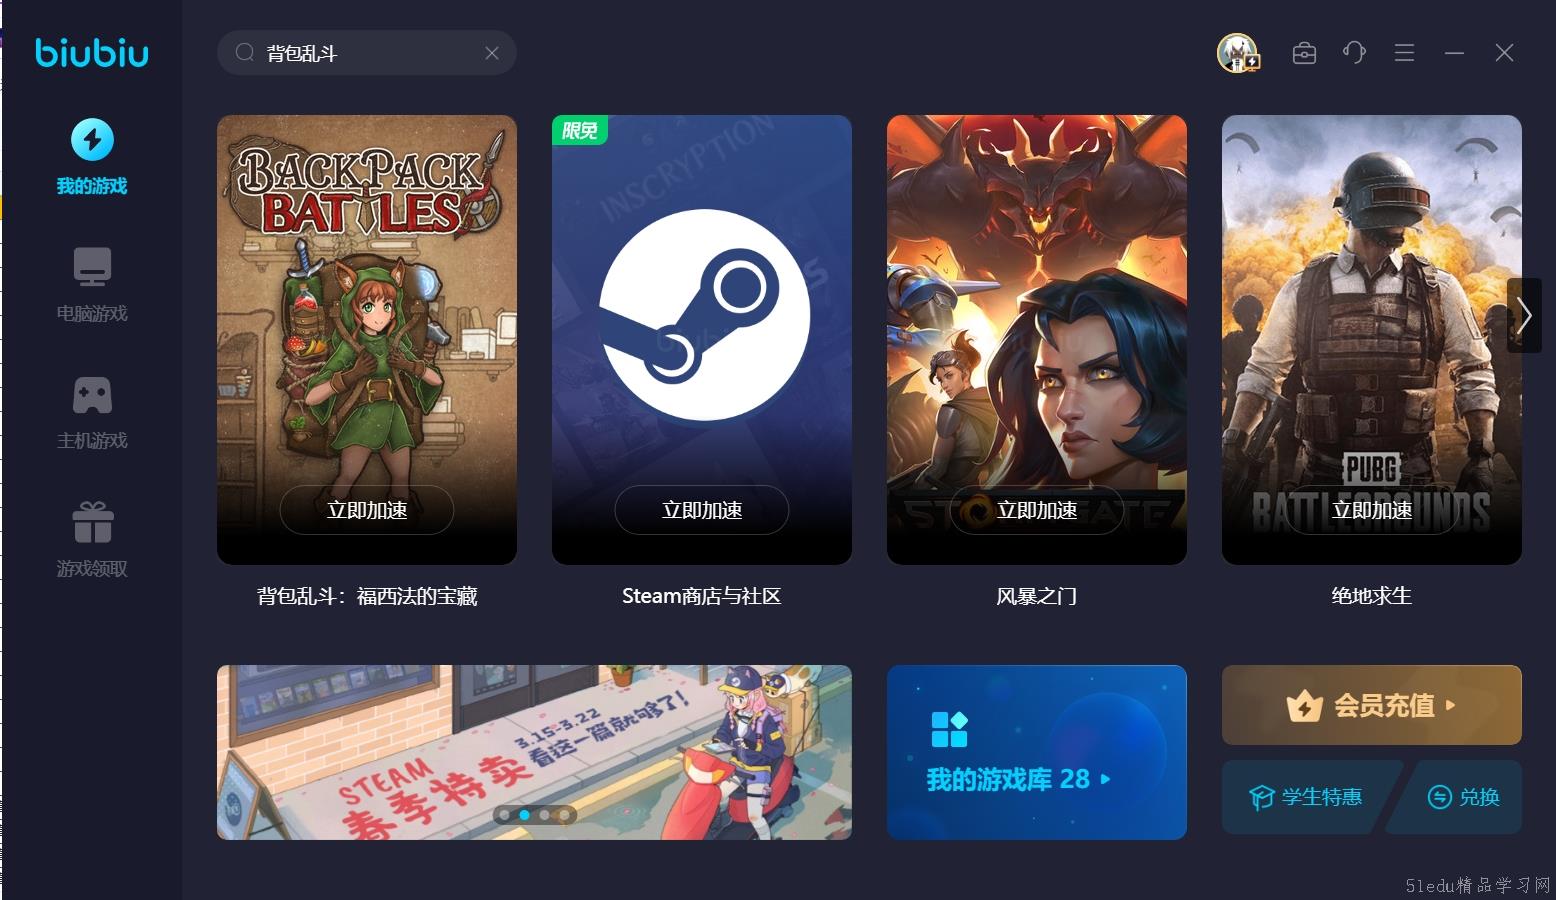Clear the search box with X
Image resolution: width=1556 pixels, height=900 pixels.
pos(492,53)
